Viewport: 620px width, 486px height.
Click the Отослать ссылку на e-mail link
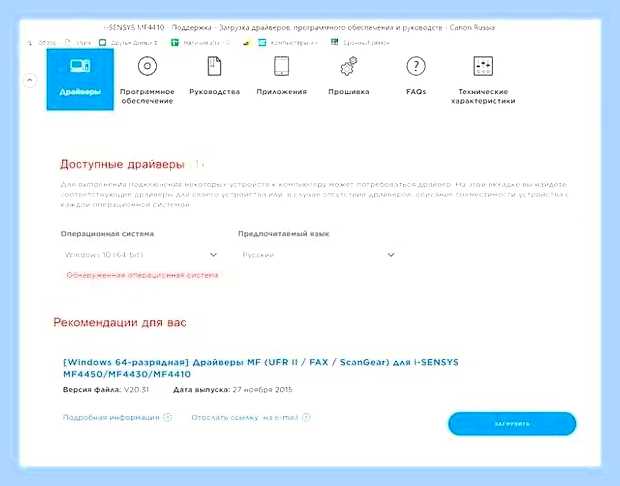251,418
